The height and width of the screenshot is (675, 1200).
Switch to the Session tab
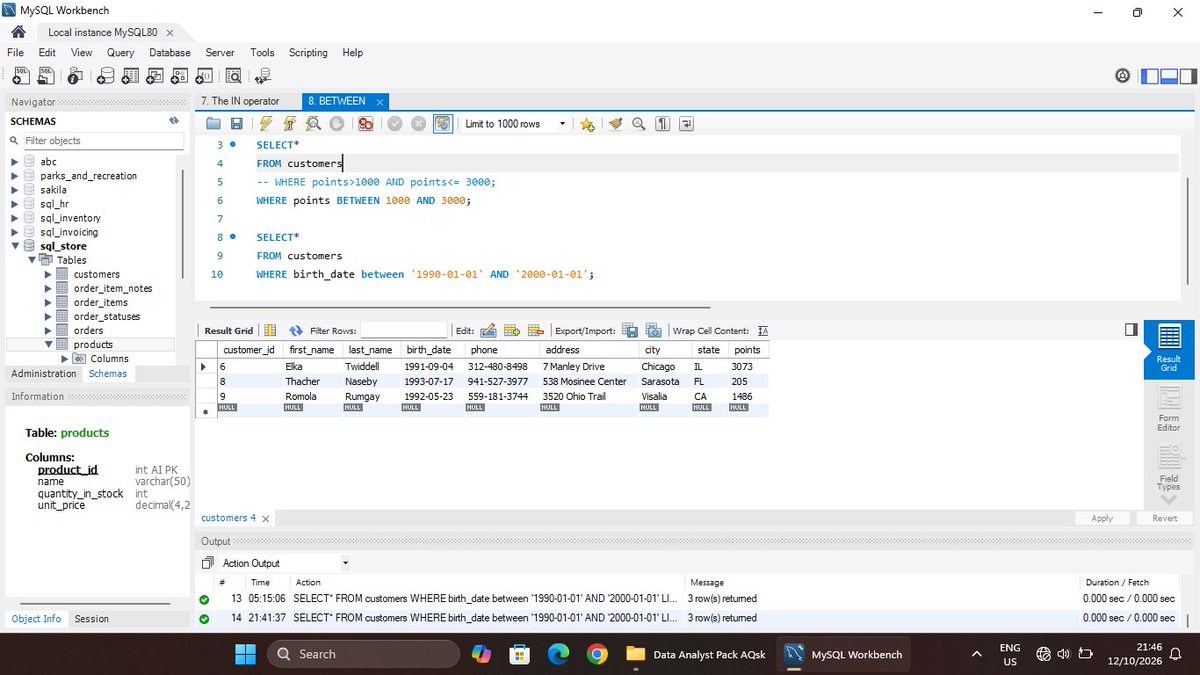[91, 619]
